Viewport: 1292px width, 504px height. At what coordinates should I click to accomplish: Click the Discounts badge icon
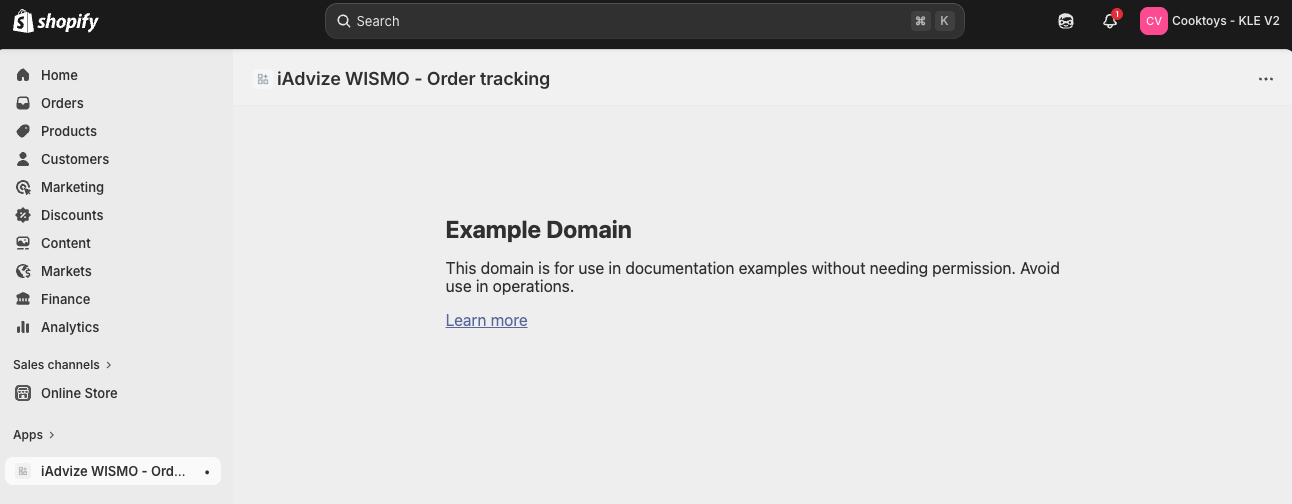[x=24, y=215]
